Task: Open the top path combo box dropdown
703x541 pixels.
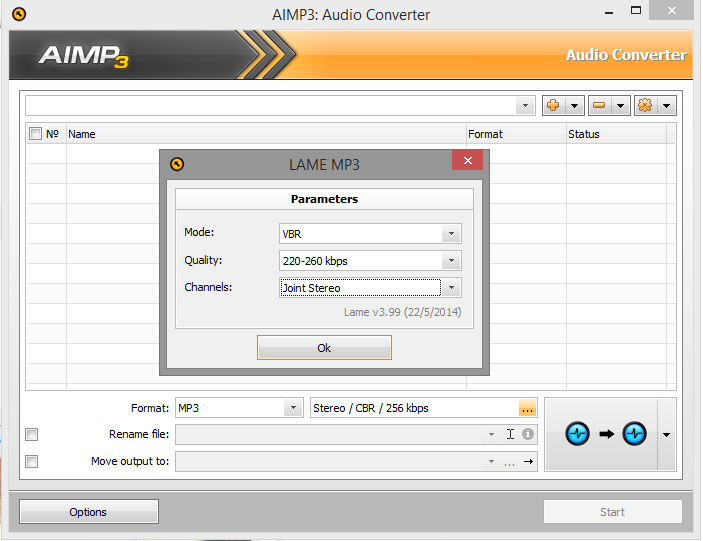Action: coord(525,106)
